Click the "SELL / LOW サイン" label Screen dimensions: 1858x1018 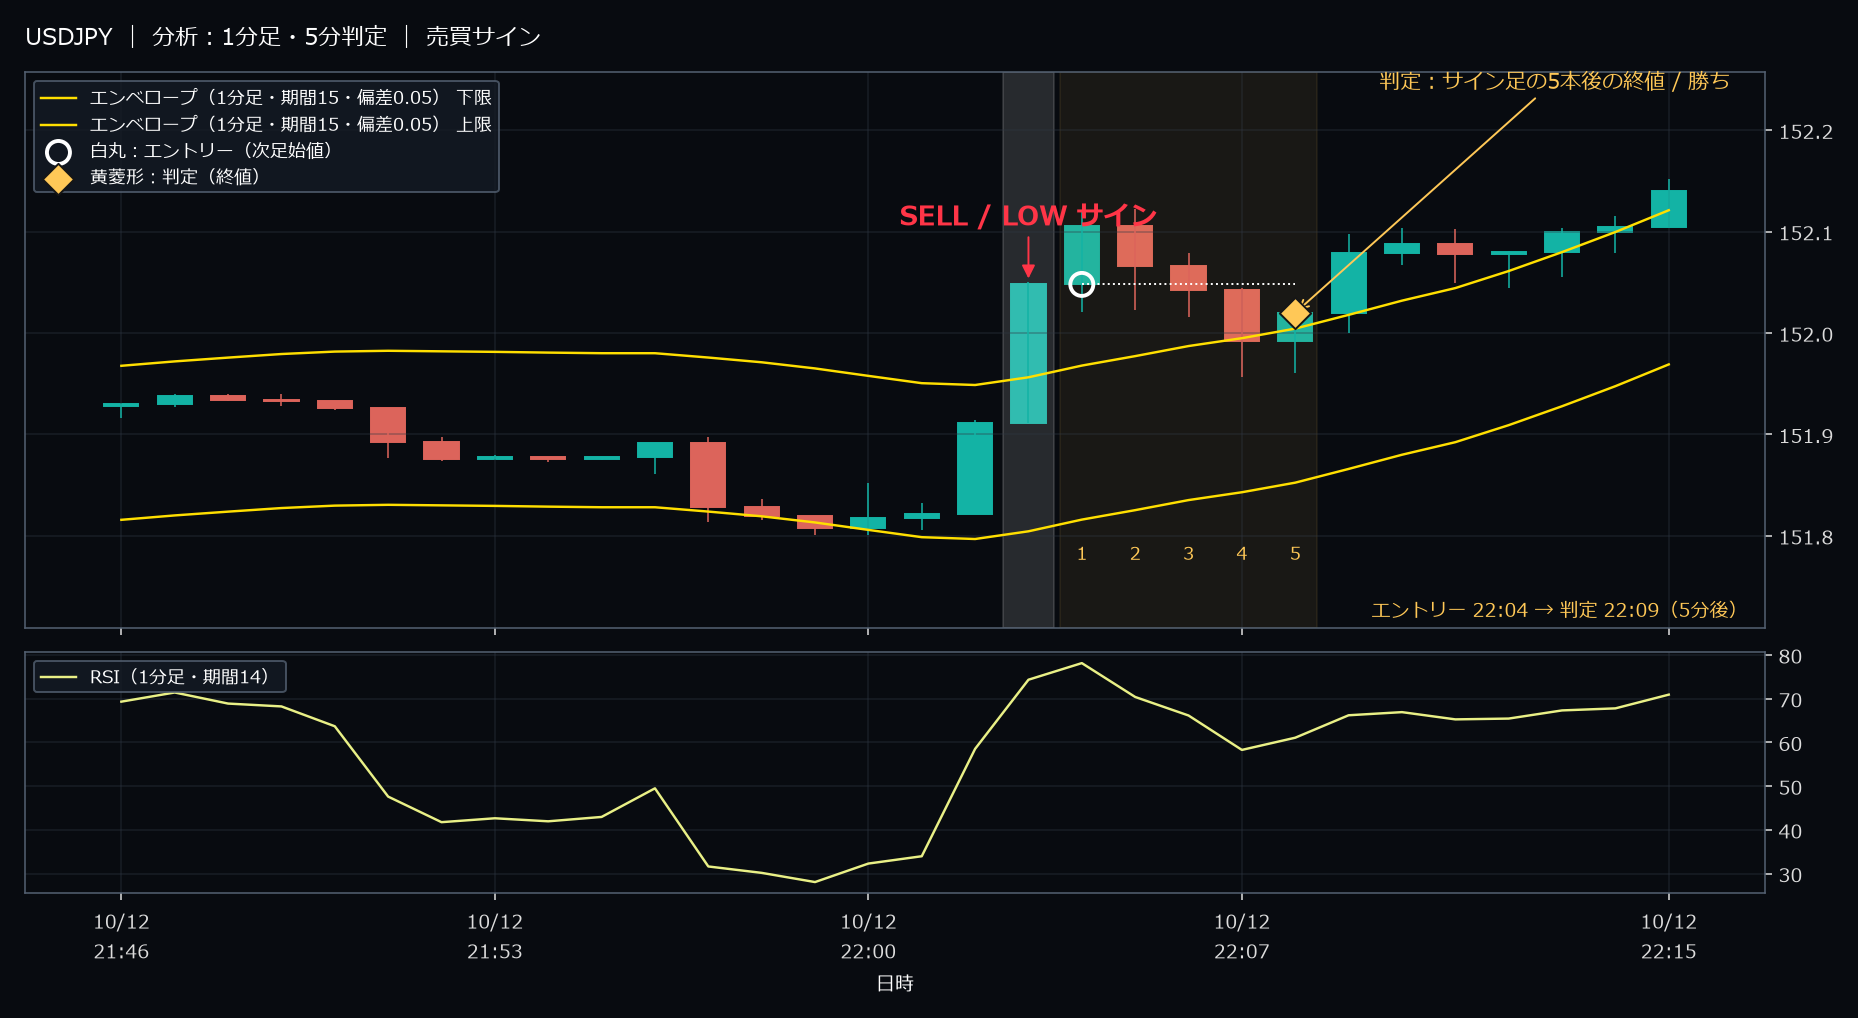point(1028,216)
